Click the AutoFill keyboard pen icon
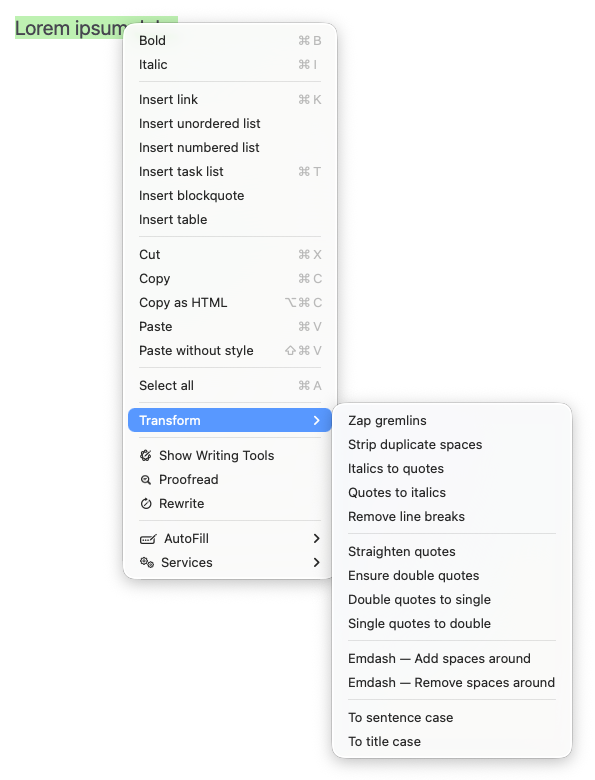Image resolution: width=595 pixels, height=780 pixels. coord(148,539)
